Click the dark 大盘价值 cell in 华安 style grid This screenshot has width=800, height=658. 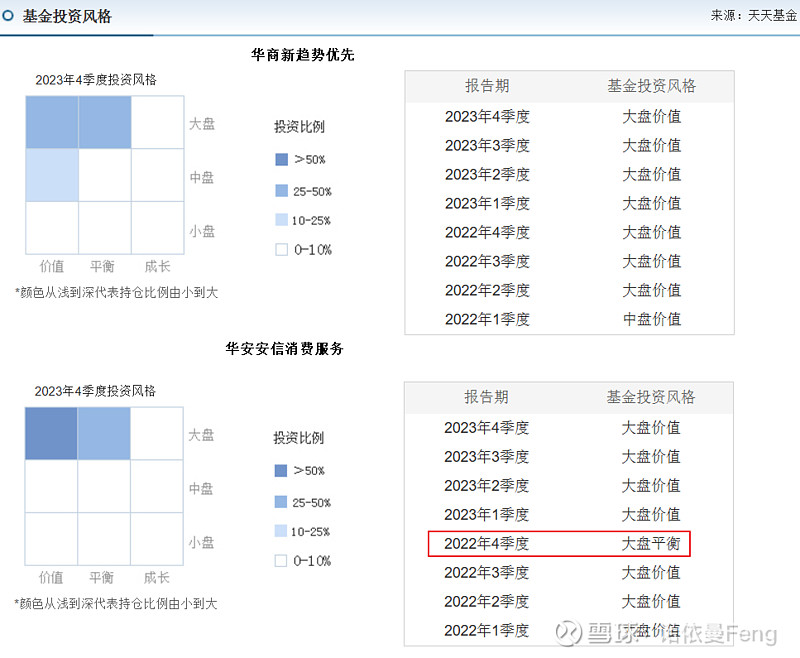[x=51, y=434]
